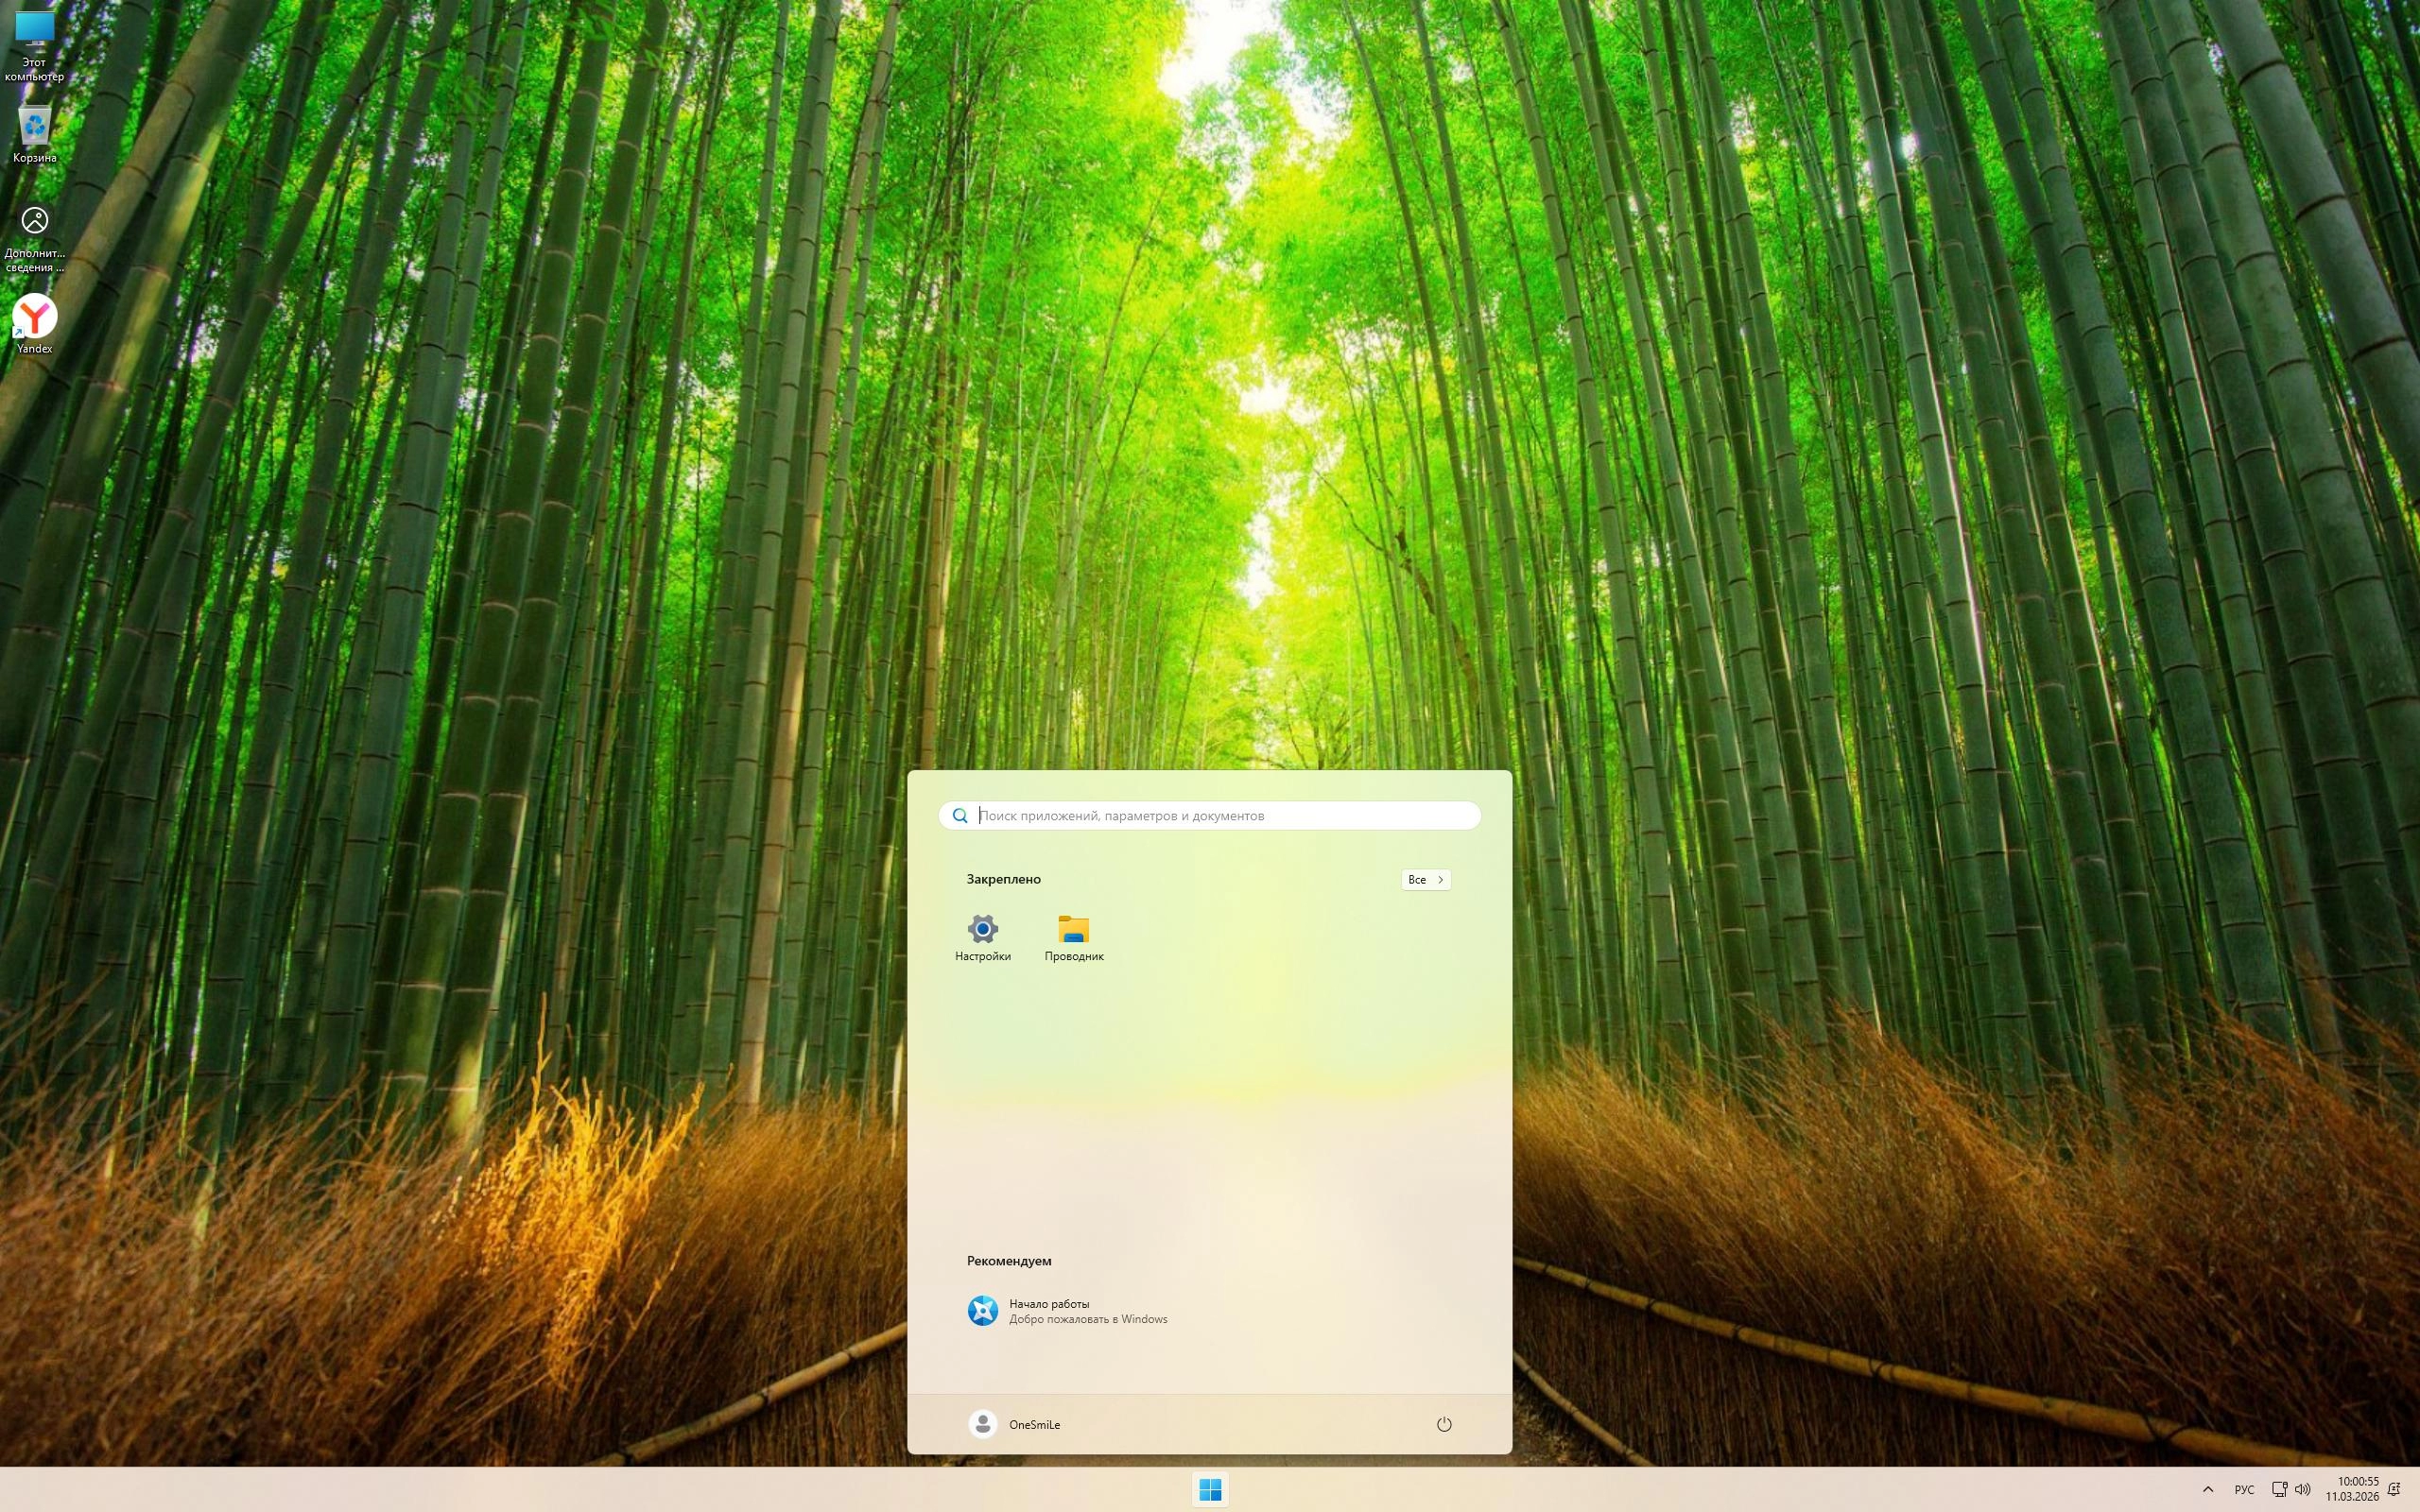Click the Закреплено section heading

point(1003,879)
